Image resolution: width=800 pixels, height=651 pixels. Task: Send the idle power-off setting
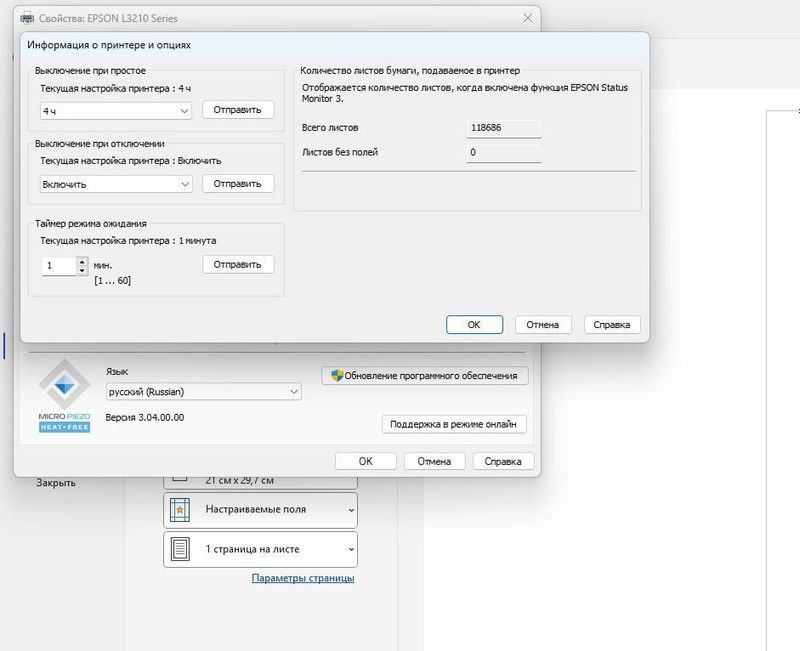pos(238,110)
